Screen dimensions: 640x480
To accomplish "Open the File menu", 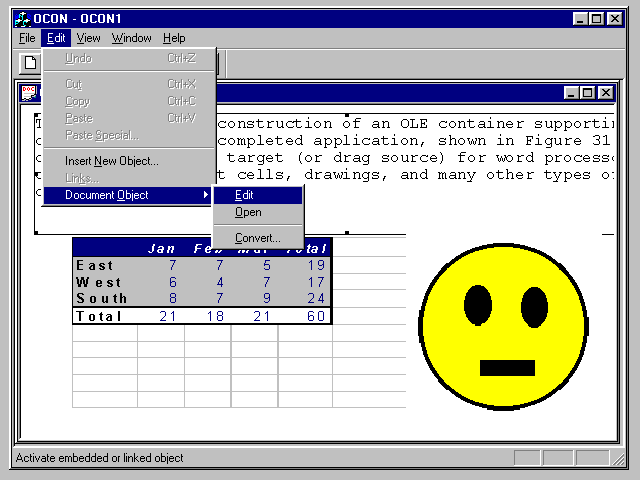I will pos(27,38).
